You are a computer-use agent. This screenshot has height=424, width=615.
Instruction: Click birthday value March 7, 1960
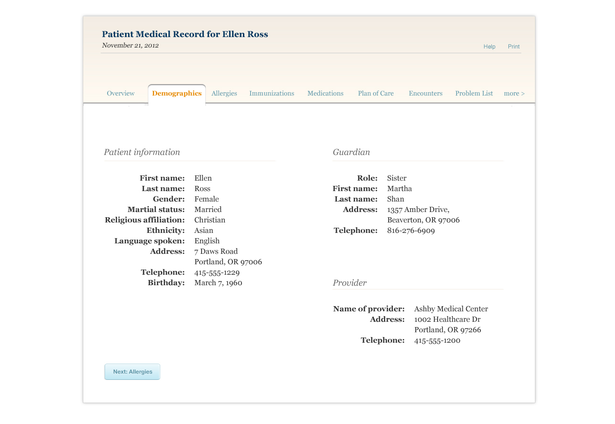coord(218,283)
